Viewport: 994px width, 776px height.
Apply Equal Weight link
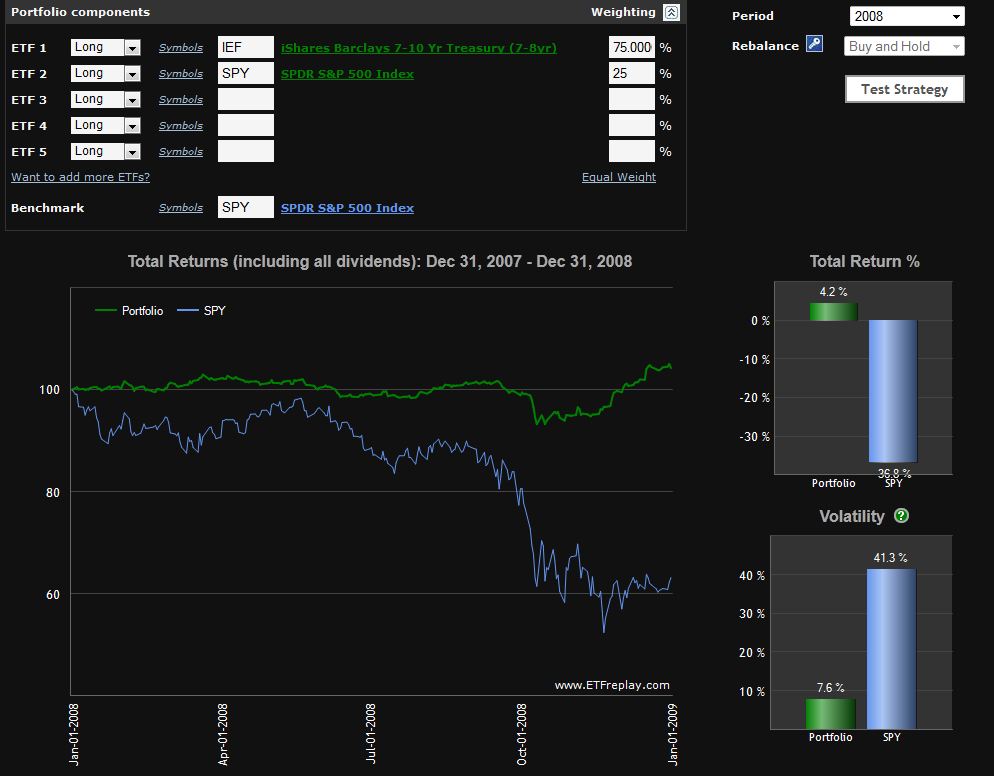coord(619,177)
